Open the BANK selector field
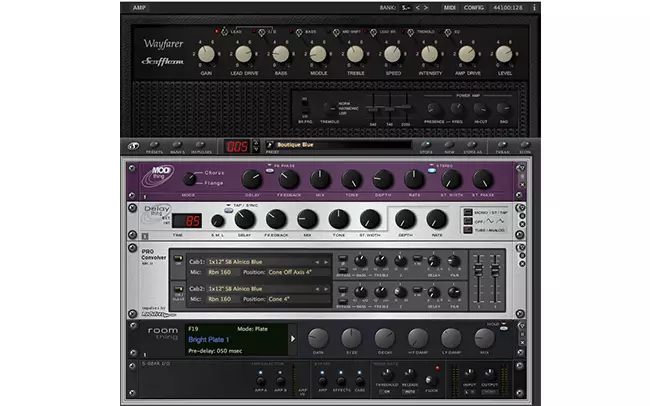Viewport: 650px width, 406px height. 406,7
